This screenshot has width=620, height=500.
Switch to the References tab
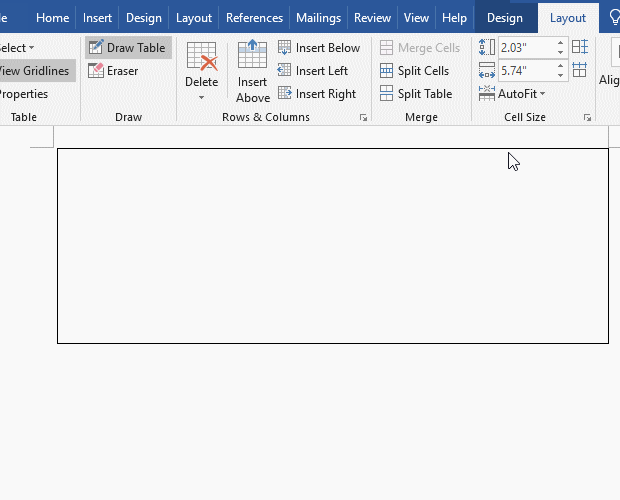pyautogui.click(x=254, y=18)
